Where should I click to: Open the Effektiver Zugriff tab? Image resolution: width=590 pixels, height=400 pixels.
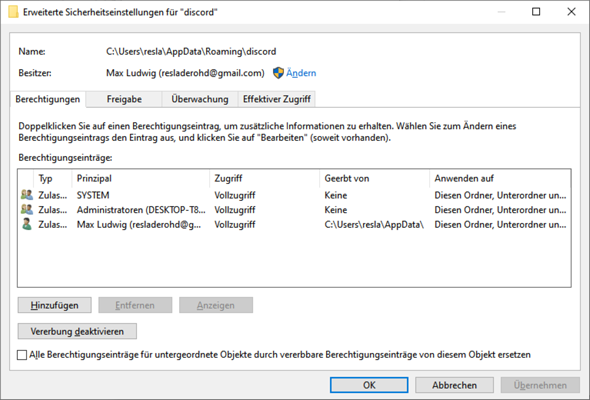tap(277, 99)
